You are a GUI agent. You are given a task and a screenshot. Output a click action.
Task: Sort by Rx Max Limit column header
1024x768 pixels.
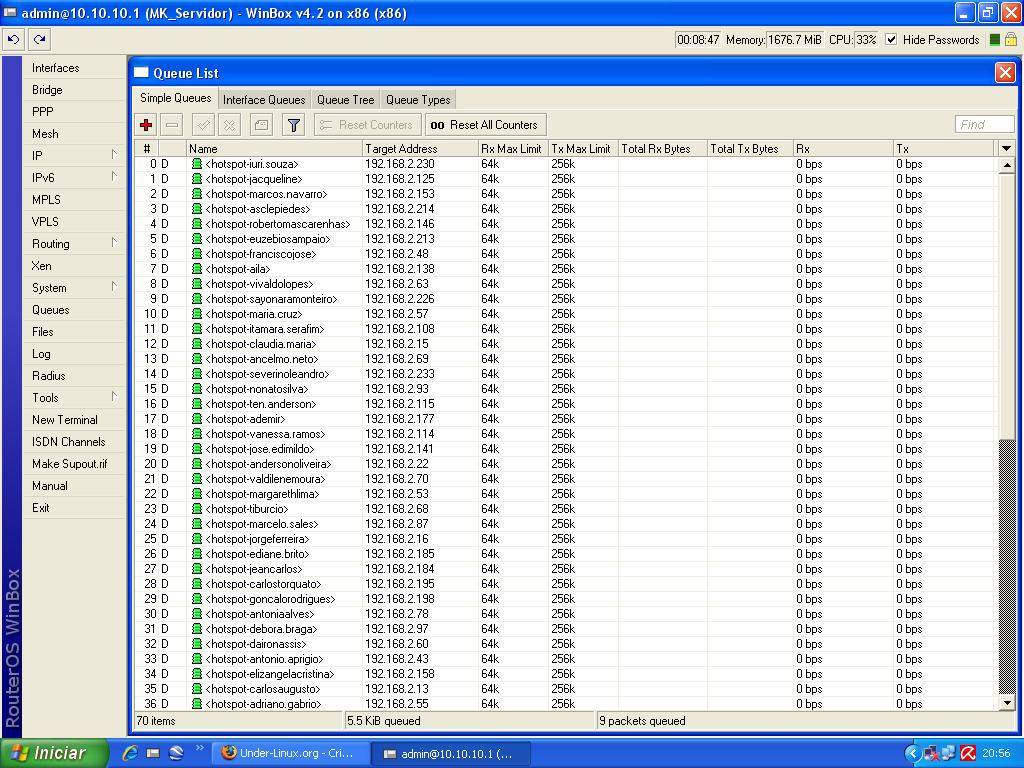click(513, 149)
